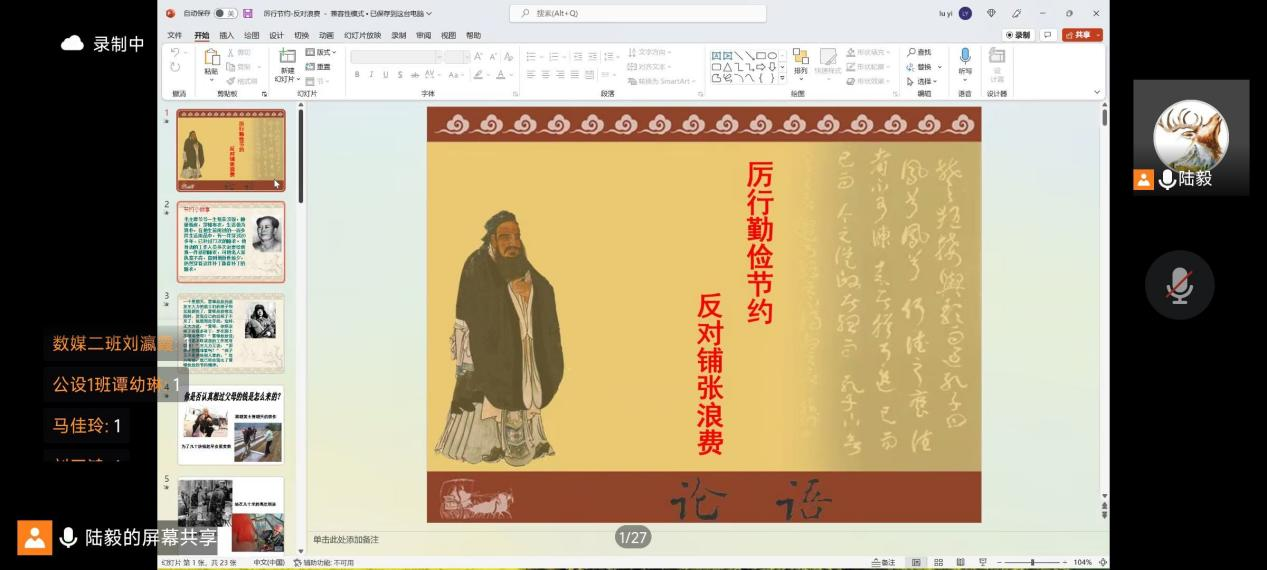
Task: Click the notes area '单击此处添加备注'
Action: point(345,539)
